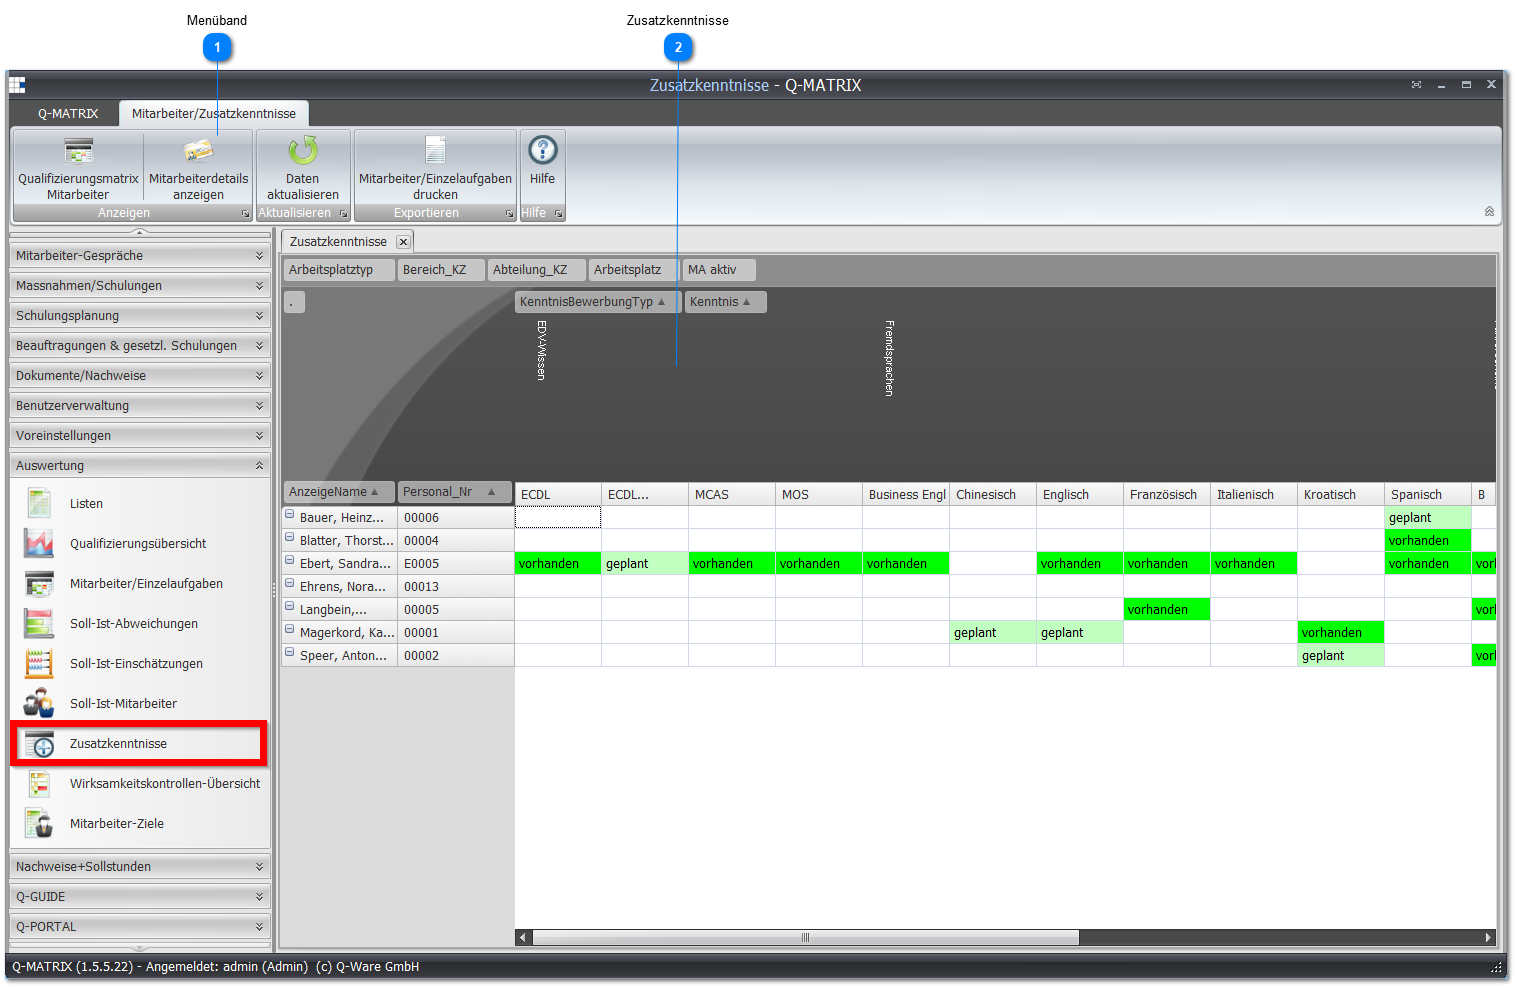Screen dimensions: 1516x988
Task: Close the Zusatzkenntnisse document tab
Action: [x=403, y=242]
